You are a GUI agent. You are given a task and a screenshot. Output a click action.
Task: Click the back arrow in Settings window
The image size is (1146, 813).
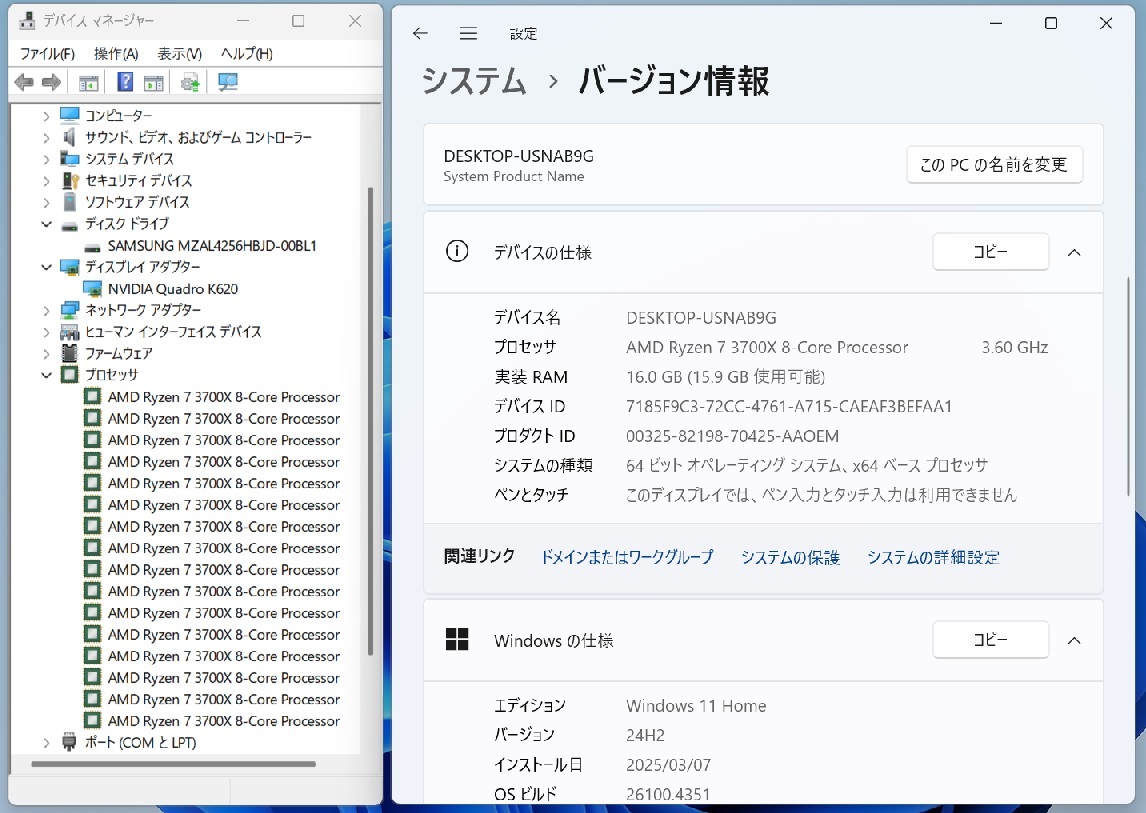pos(420,34)
